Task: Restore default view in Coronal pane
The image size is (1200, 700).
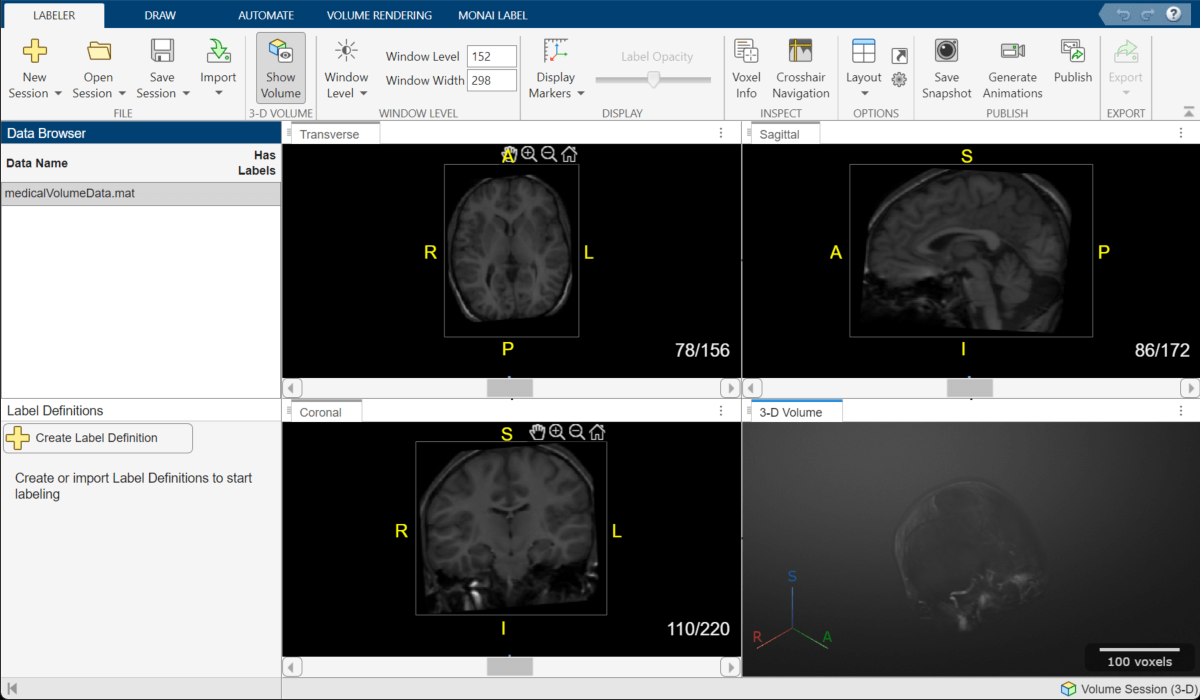Action: pos(597,432)
